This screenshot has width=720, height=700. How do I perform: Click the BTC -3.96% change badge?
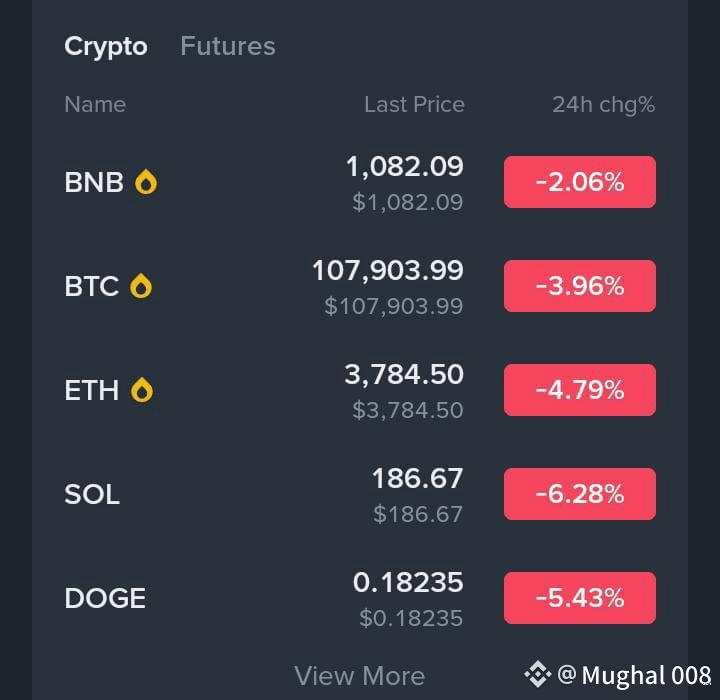tap(579, 286)
